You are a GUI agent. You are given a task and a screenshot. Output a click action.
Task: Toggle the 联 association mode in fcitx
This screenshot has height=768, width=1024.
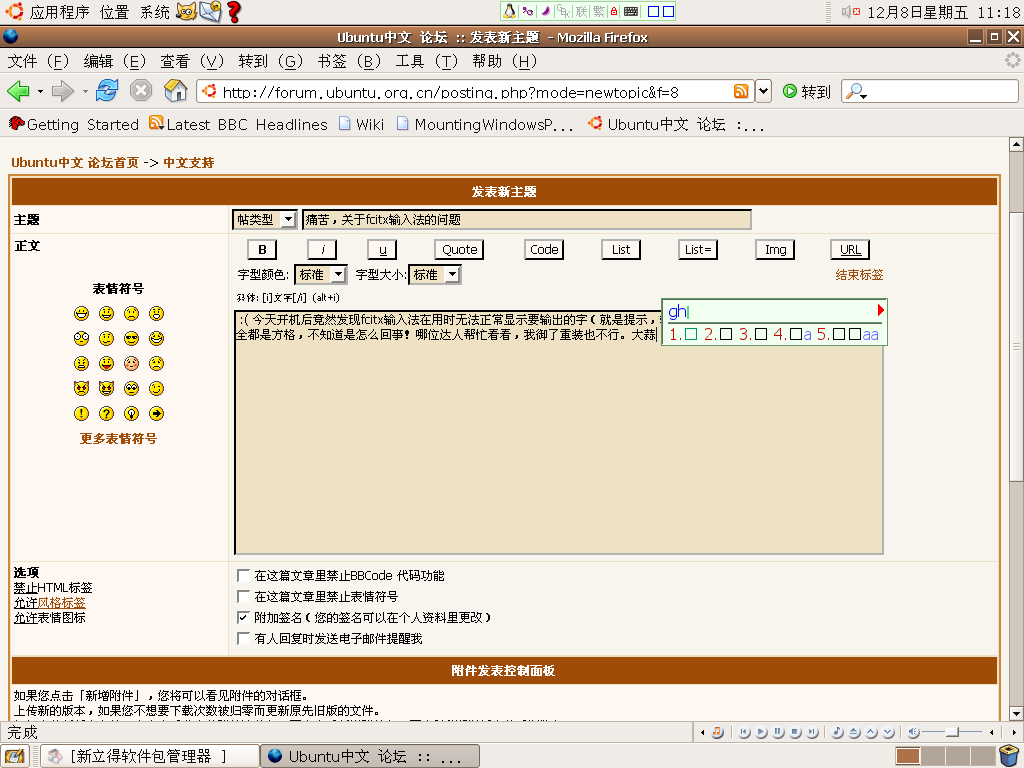581,11
